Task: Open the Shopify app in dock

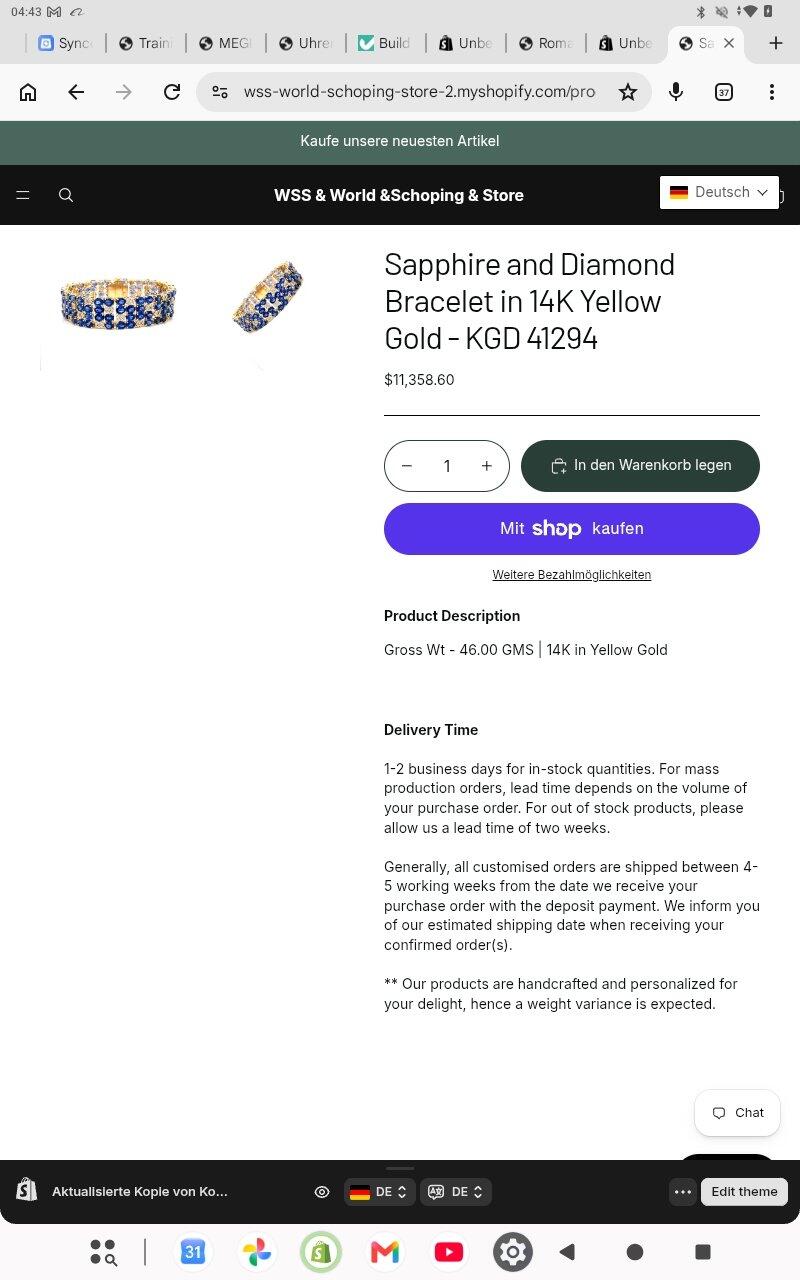Action: click(x=321, y=1252)
